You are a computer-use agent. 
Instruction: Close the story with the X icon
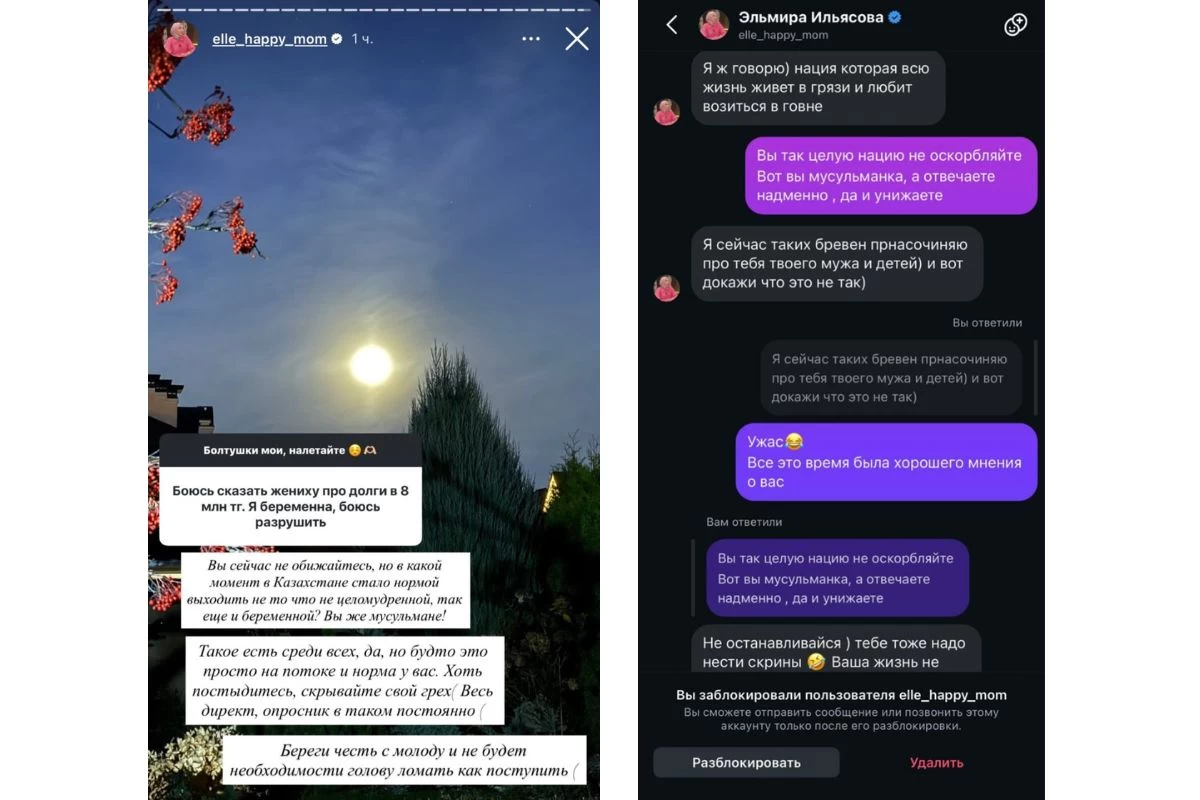(x=577, y=39)
